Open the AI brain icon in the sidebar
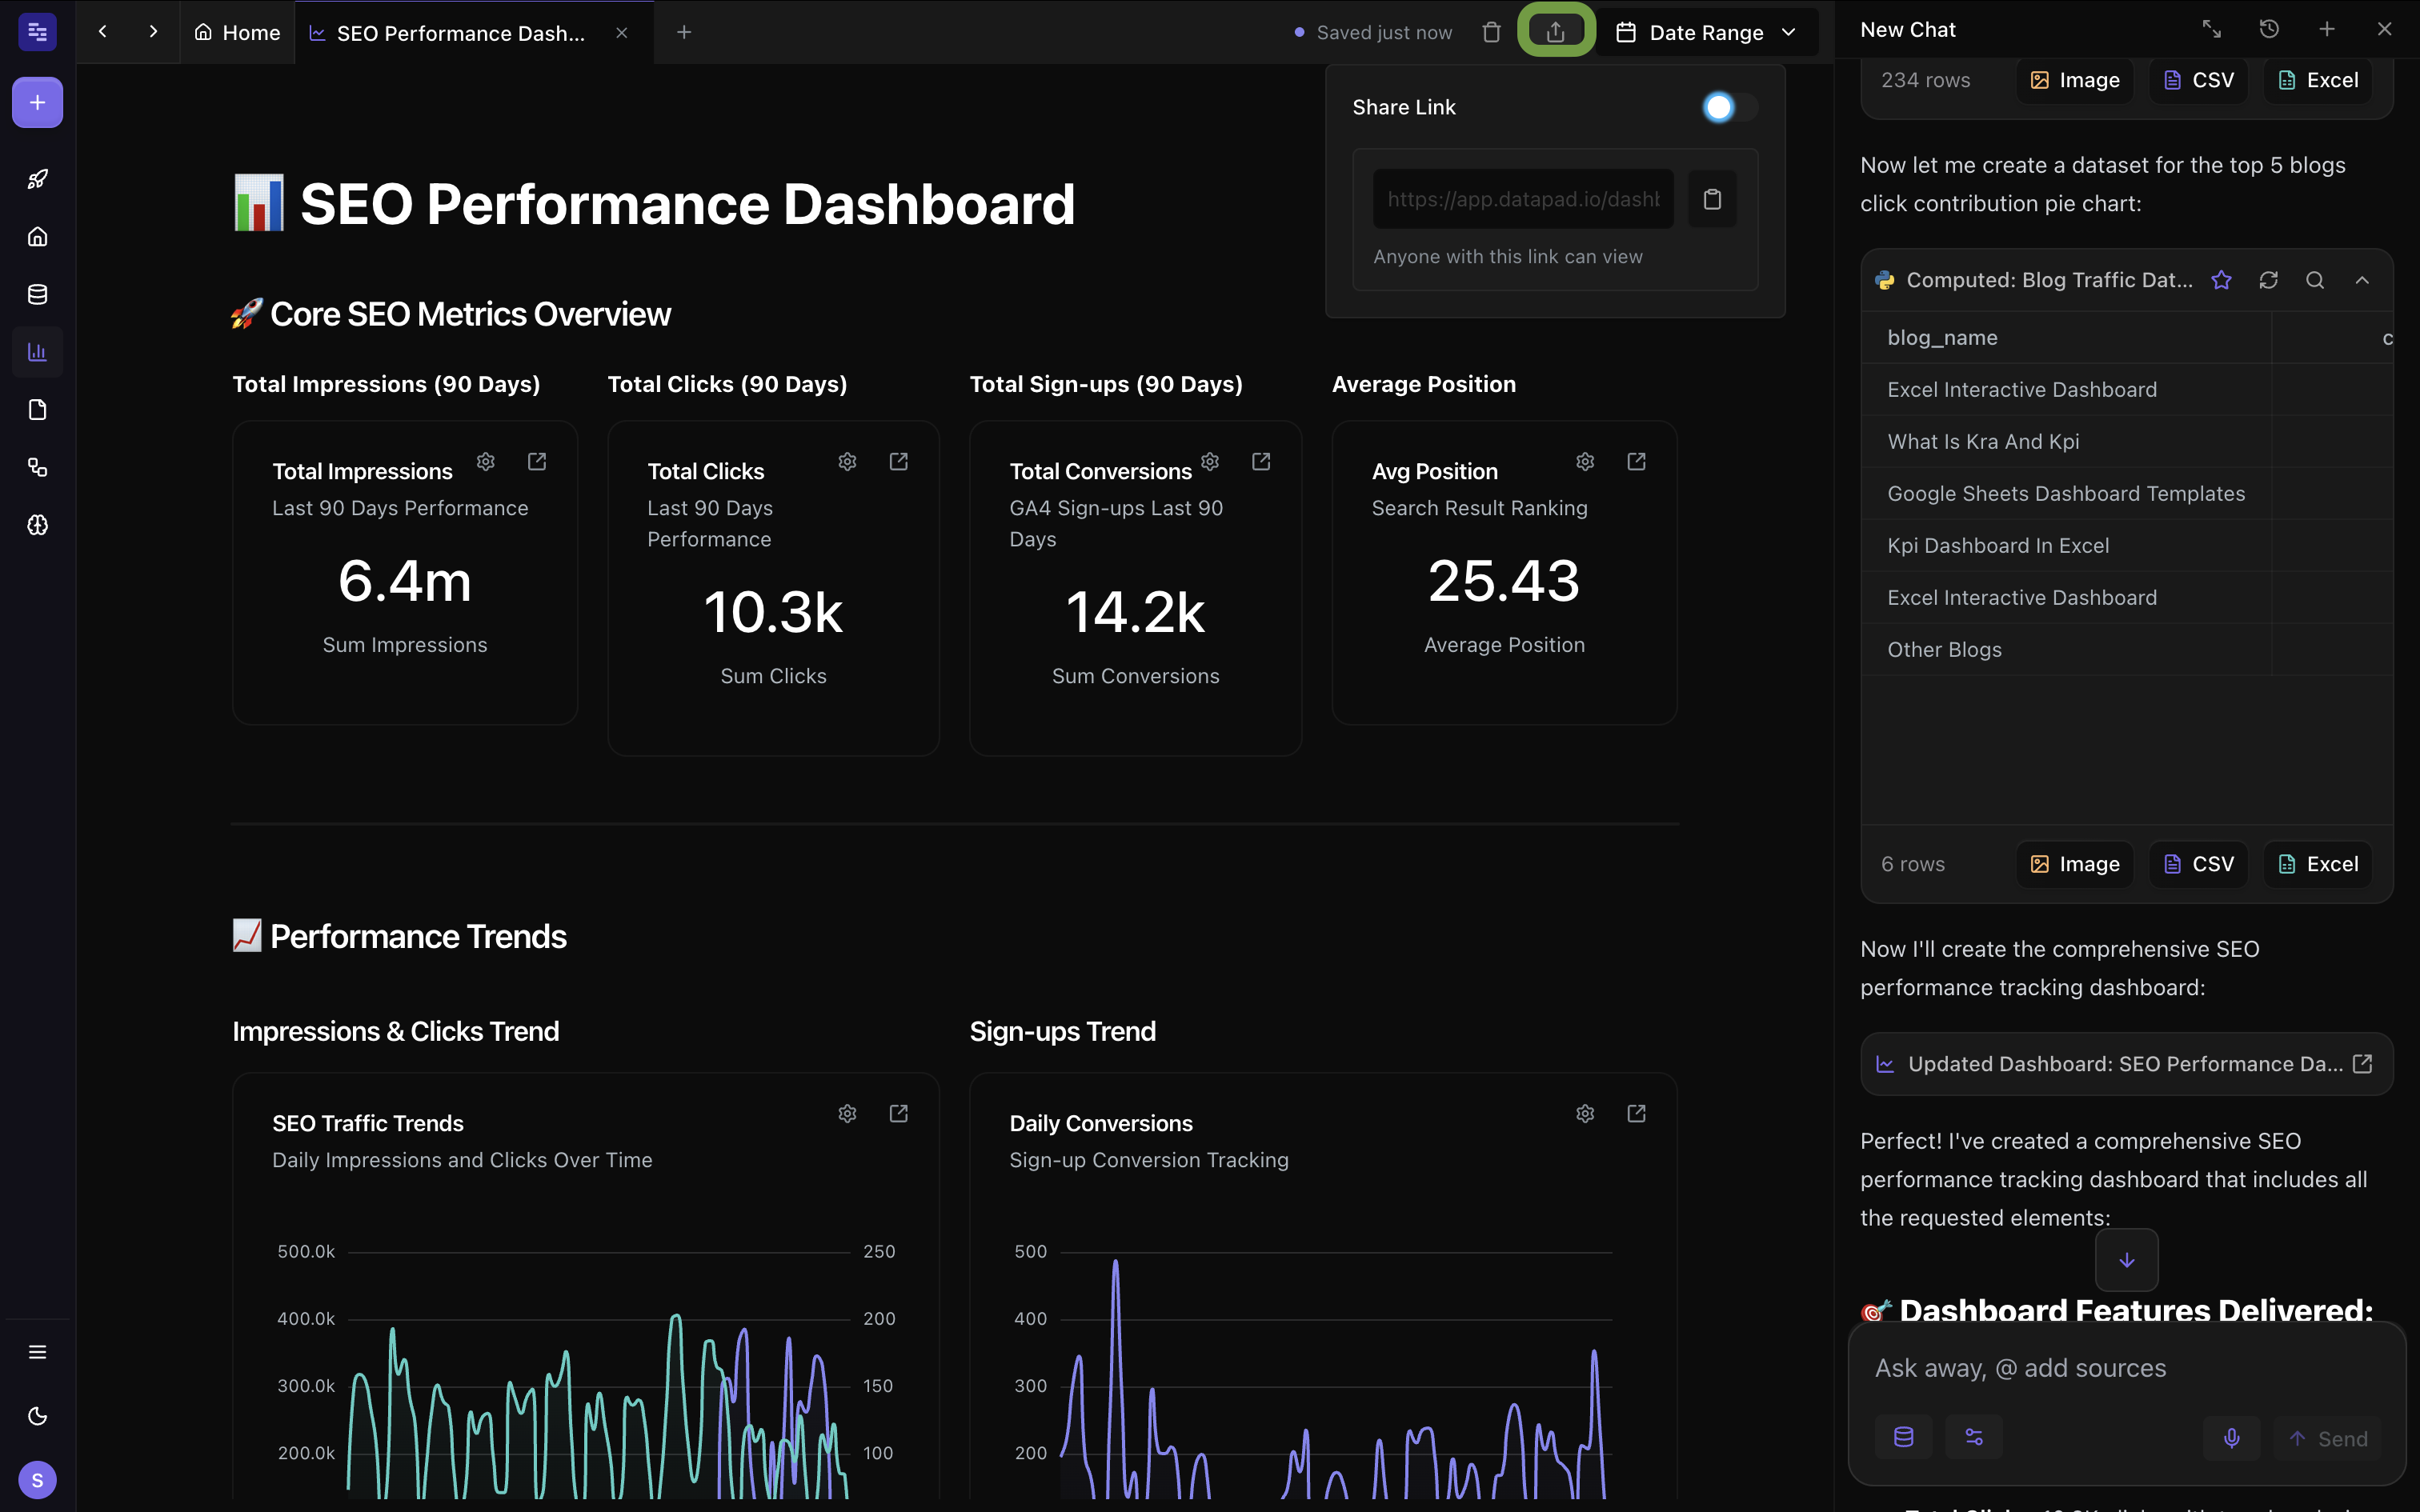 click(37, 525)
